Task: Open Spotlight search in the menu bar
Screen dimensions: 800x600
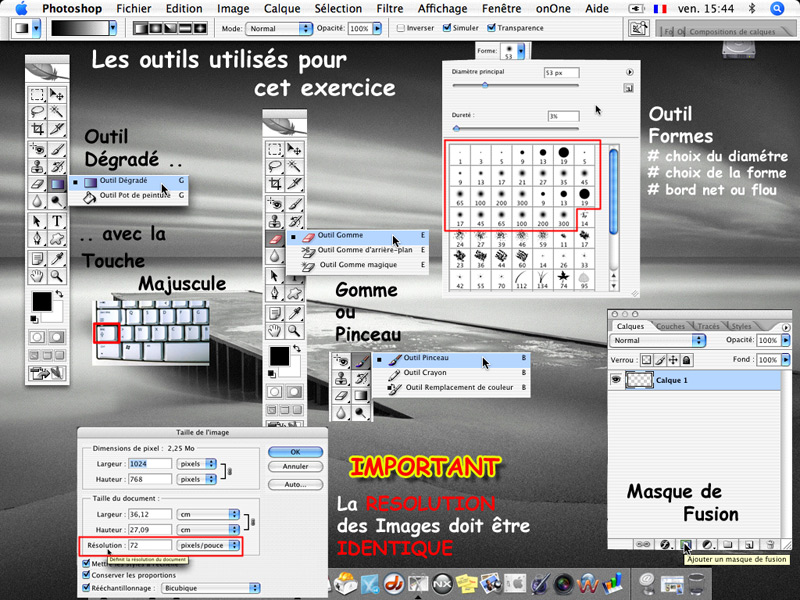Action: (x=777, y=8)
